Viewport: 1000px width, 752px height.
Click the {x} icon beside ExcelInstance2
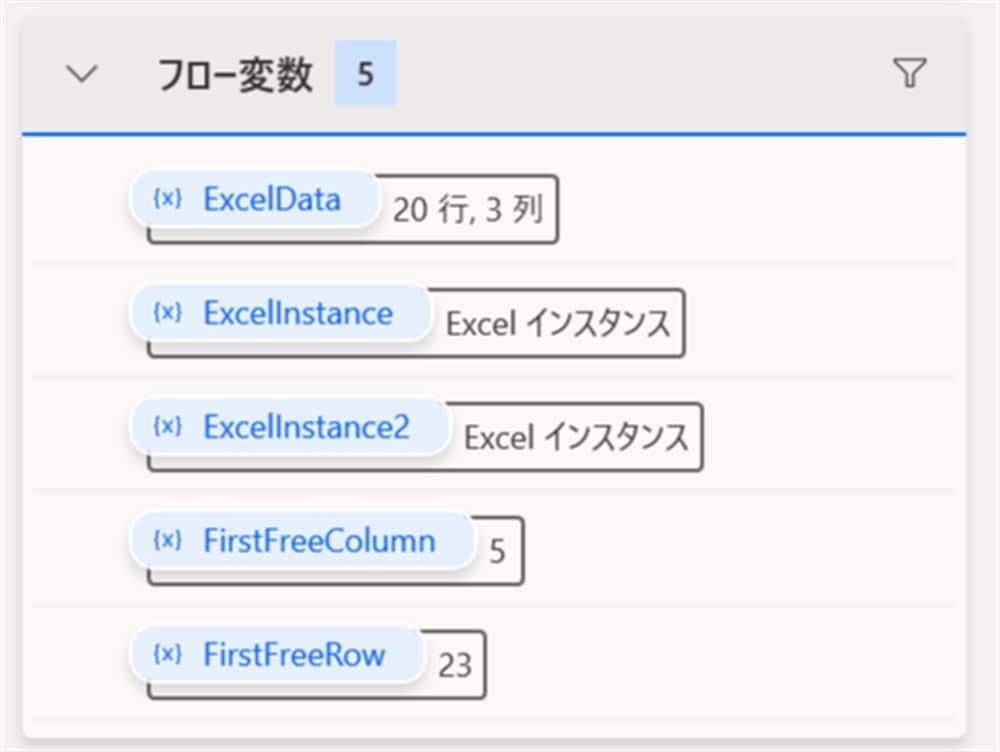pos(166,427)
